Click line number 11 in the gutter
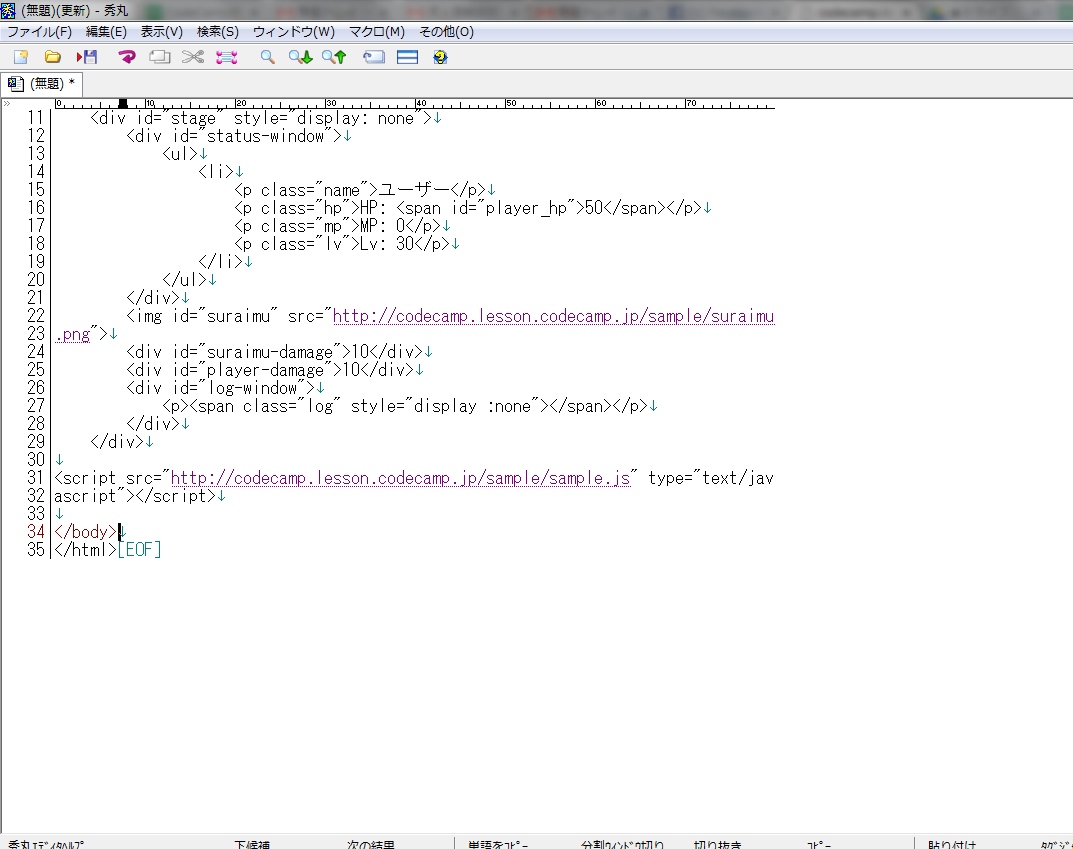The height and width of the screenshot is (849, 1073). point(36,118)
